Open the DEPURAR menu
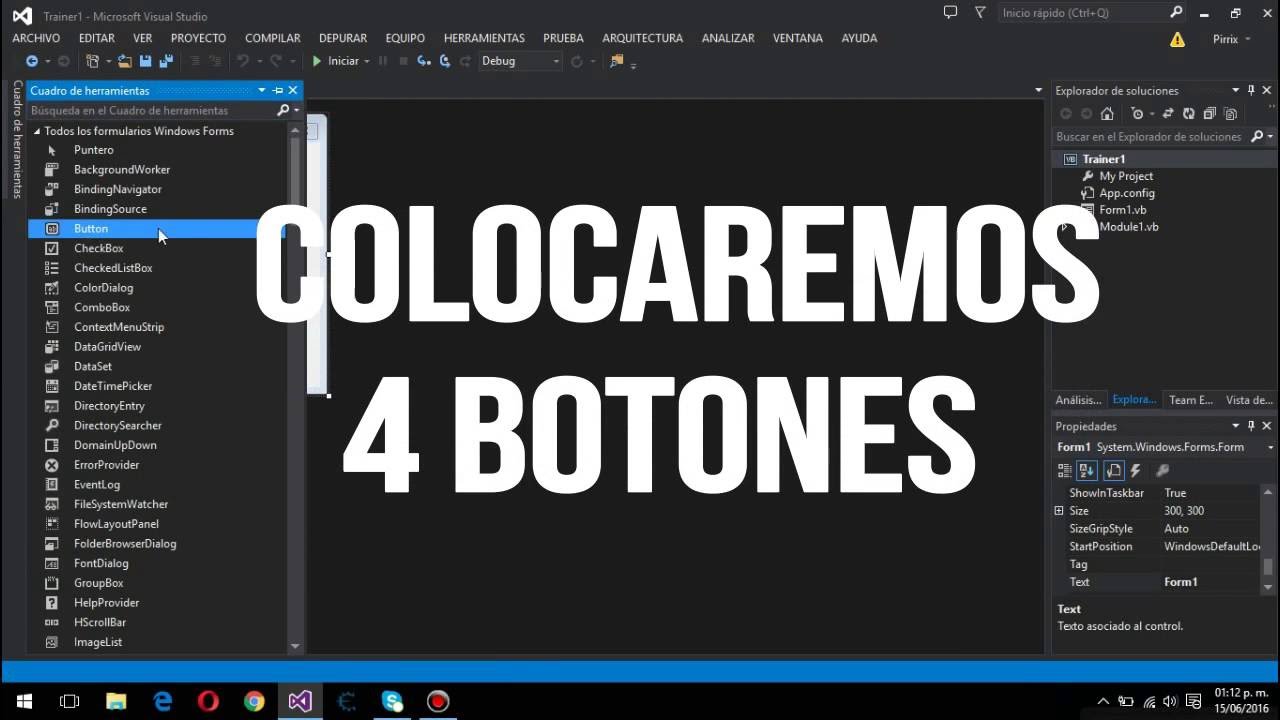 pos(343,38)
